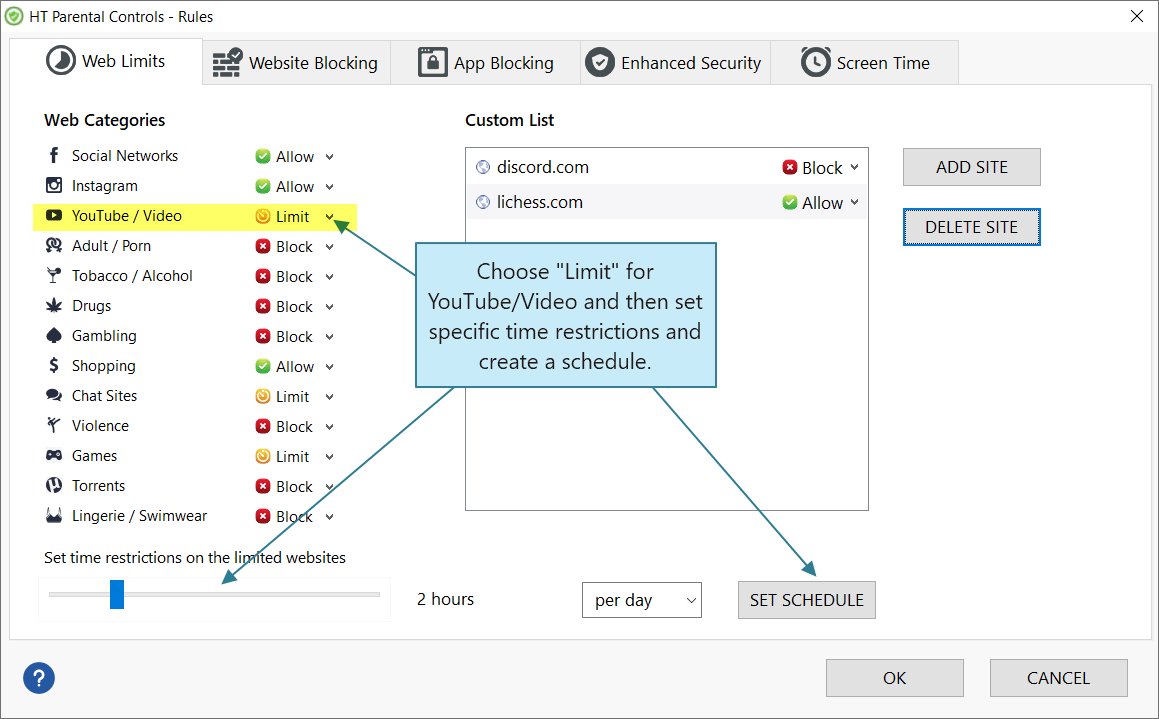Open the lichess.com Allow dropdown
The width and height of the screenshot is (1159, 719).
[x=854, y=202]
